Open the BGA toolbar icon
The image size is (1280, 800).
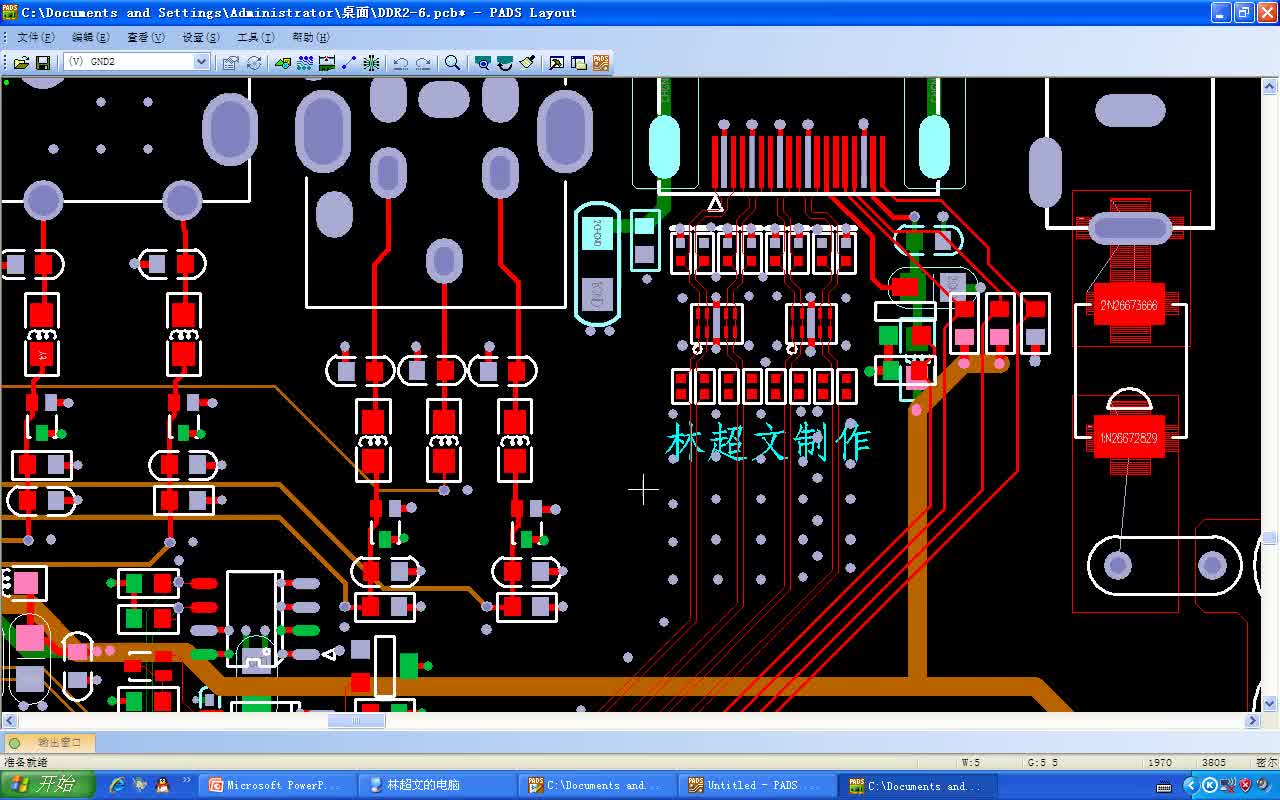[x=372, y=62]
